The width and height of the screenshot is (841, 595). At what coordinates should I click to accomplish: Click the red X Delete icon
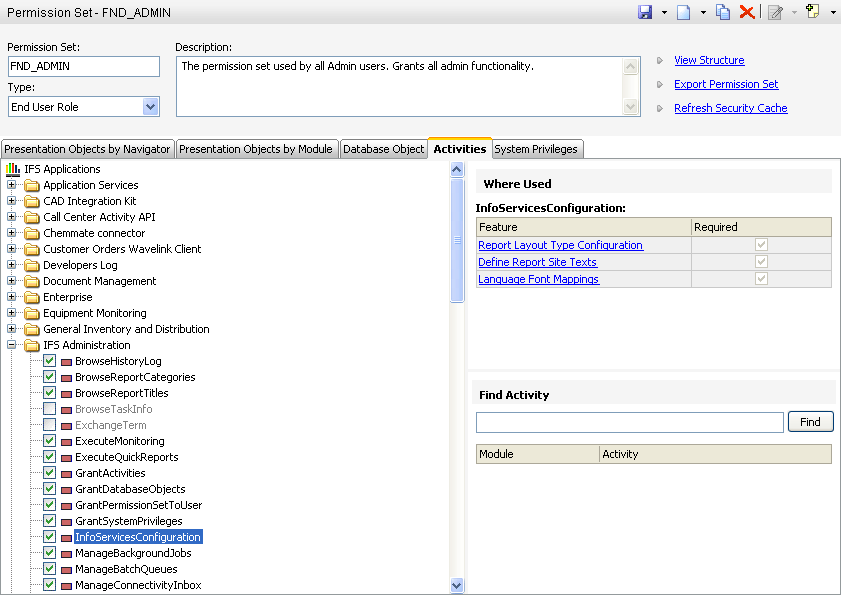pos(746,12)
